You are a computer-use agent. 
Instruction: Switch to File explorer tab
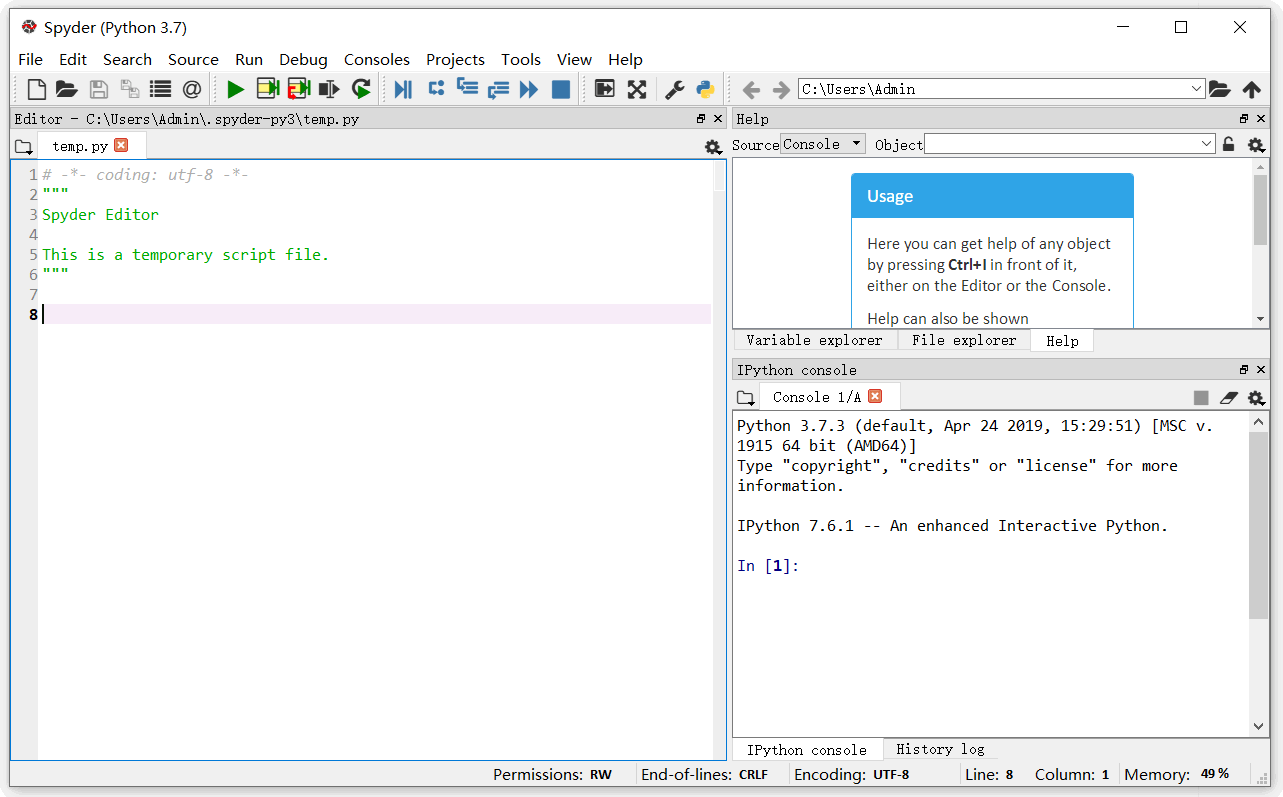tap(963, 340)
